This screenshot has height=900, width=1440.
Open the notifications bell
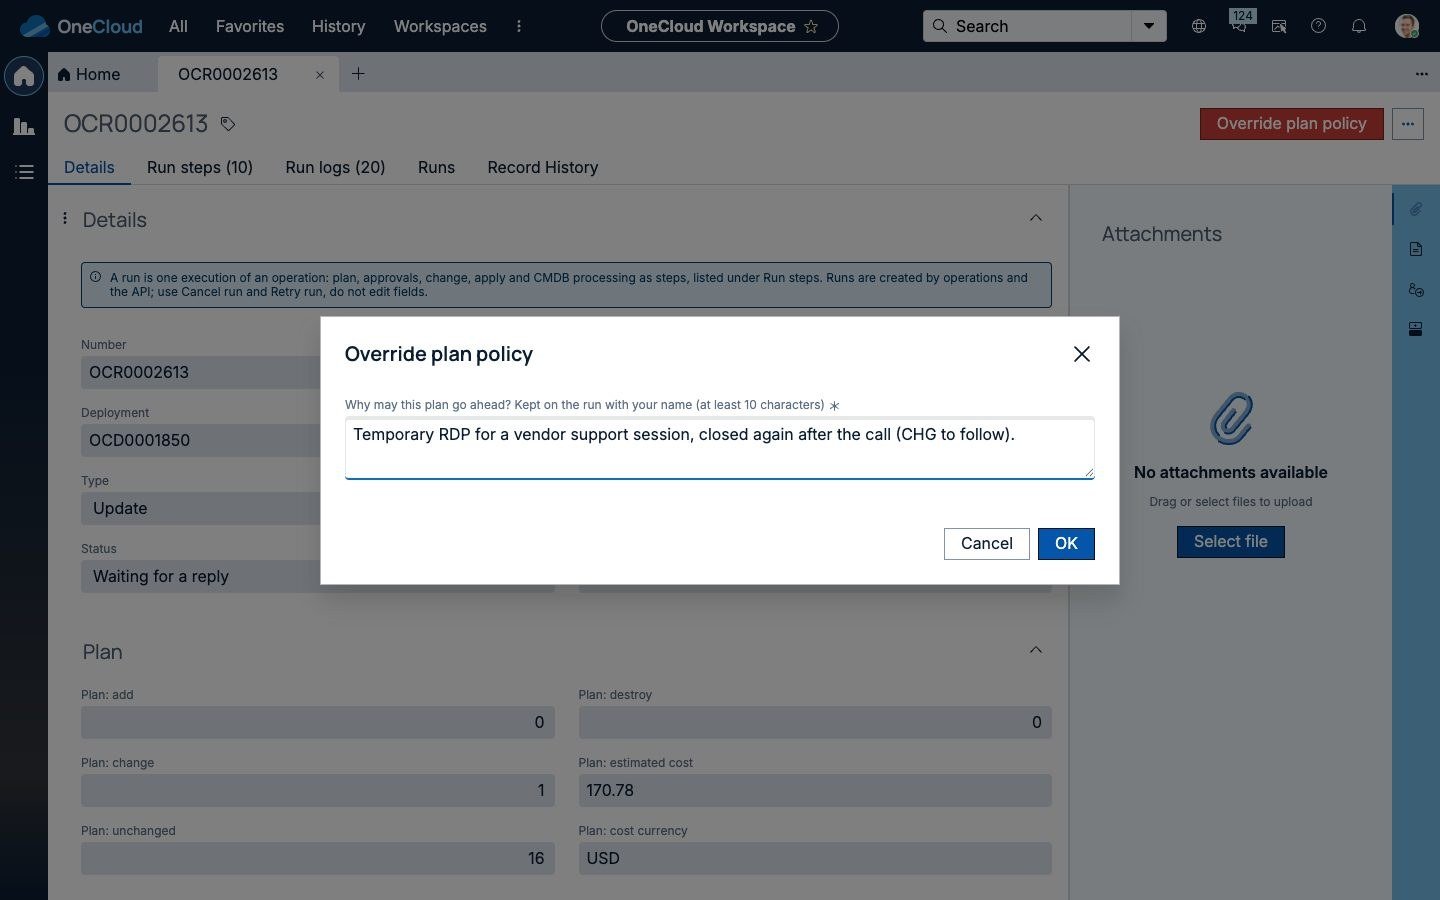click(1359, 26)
